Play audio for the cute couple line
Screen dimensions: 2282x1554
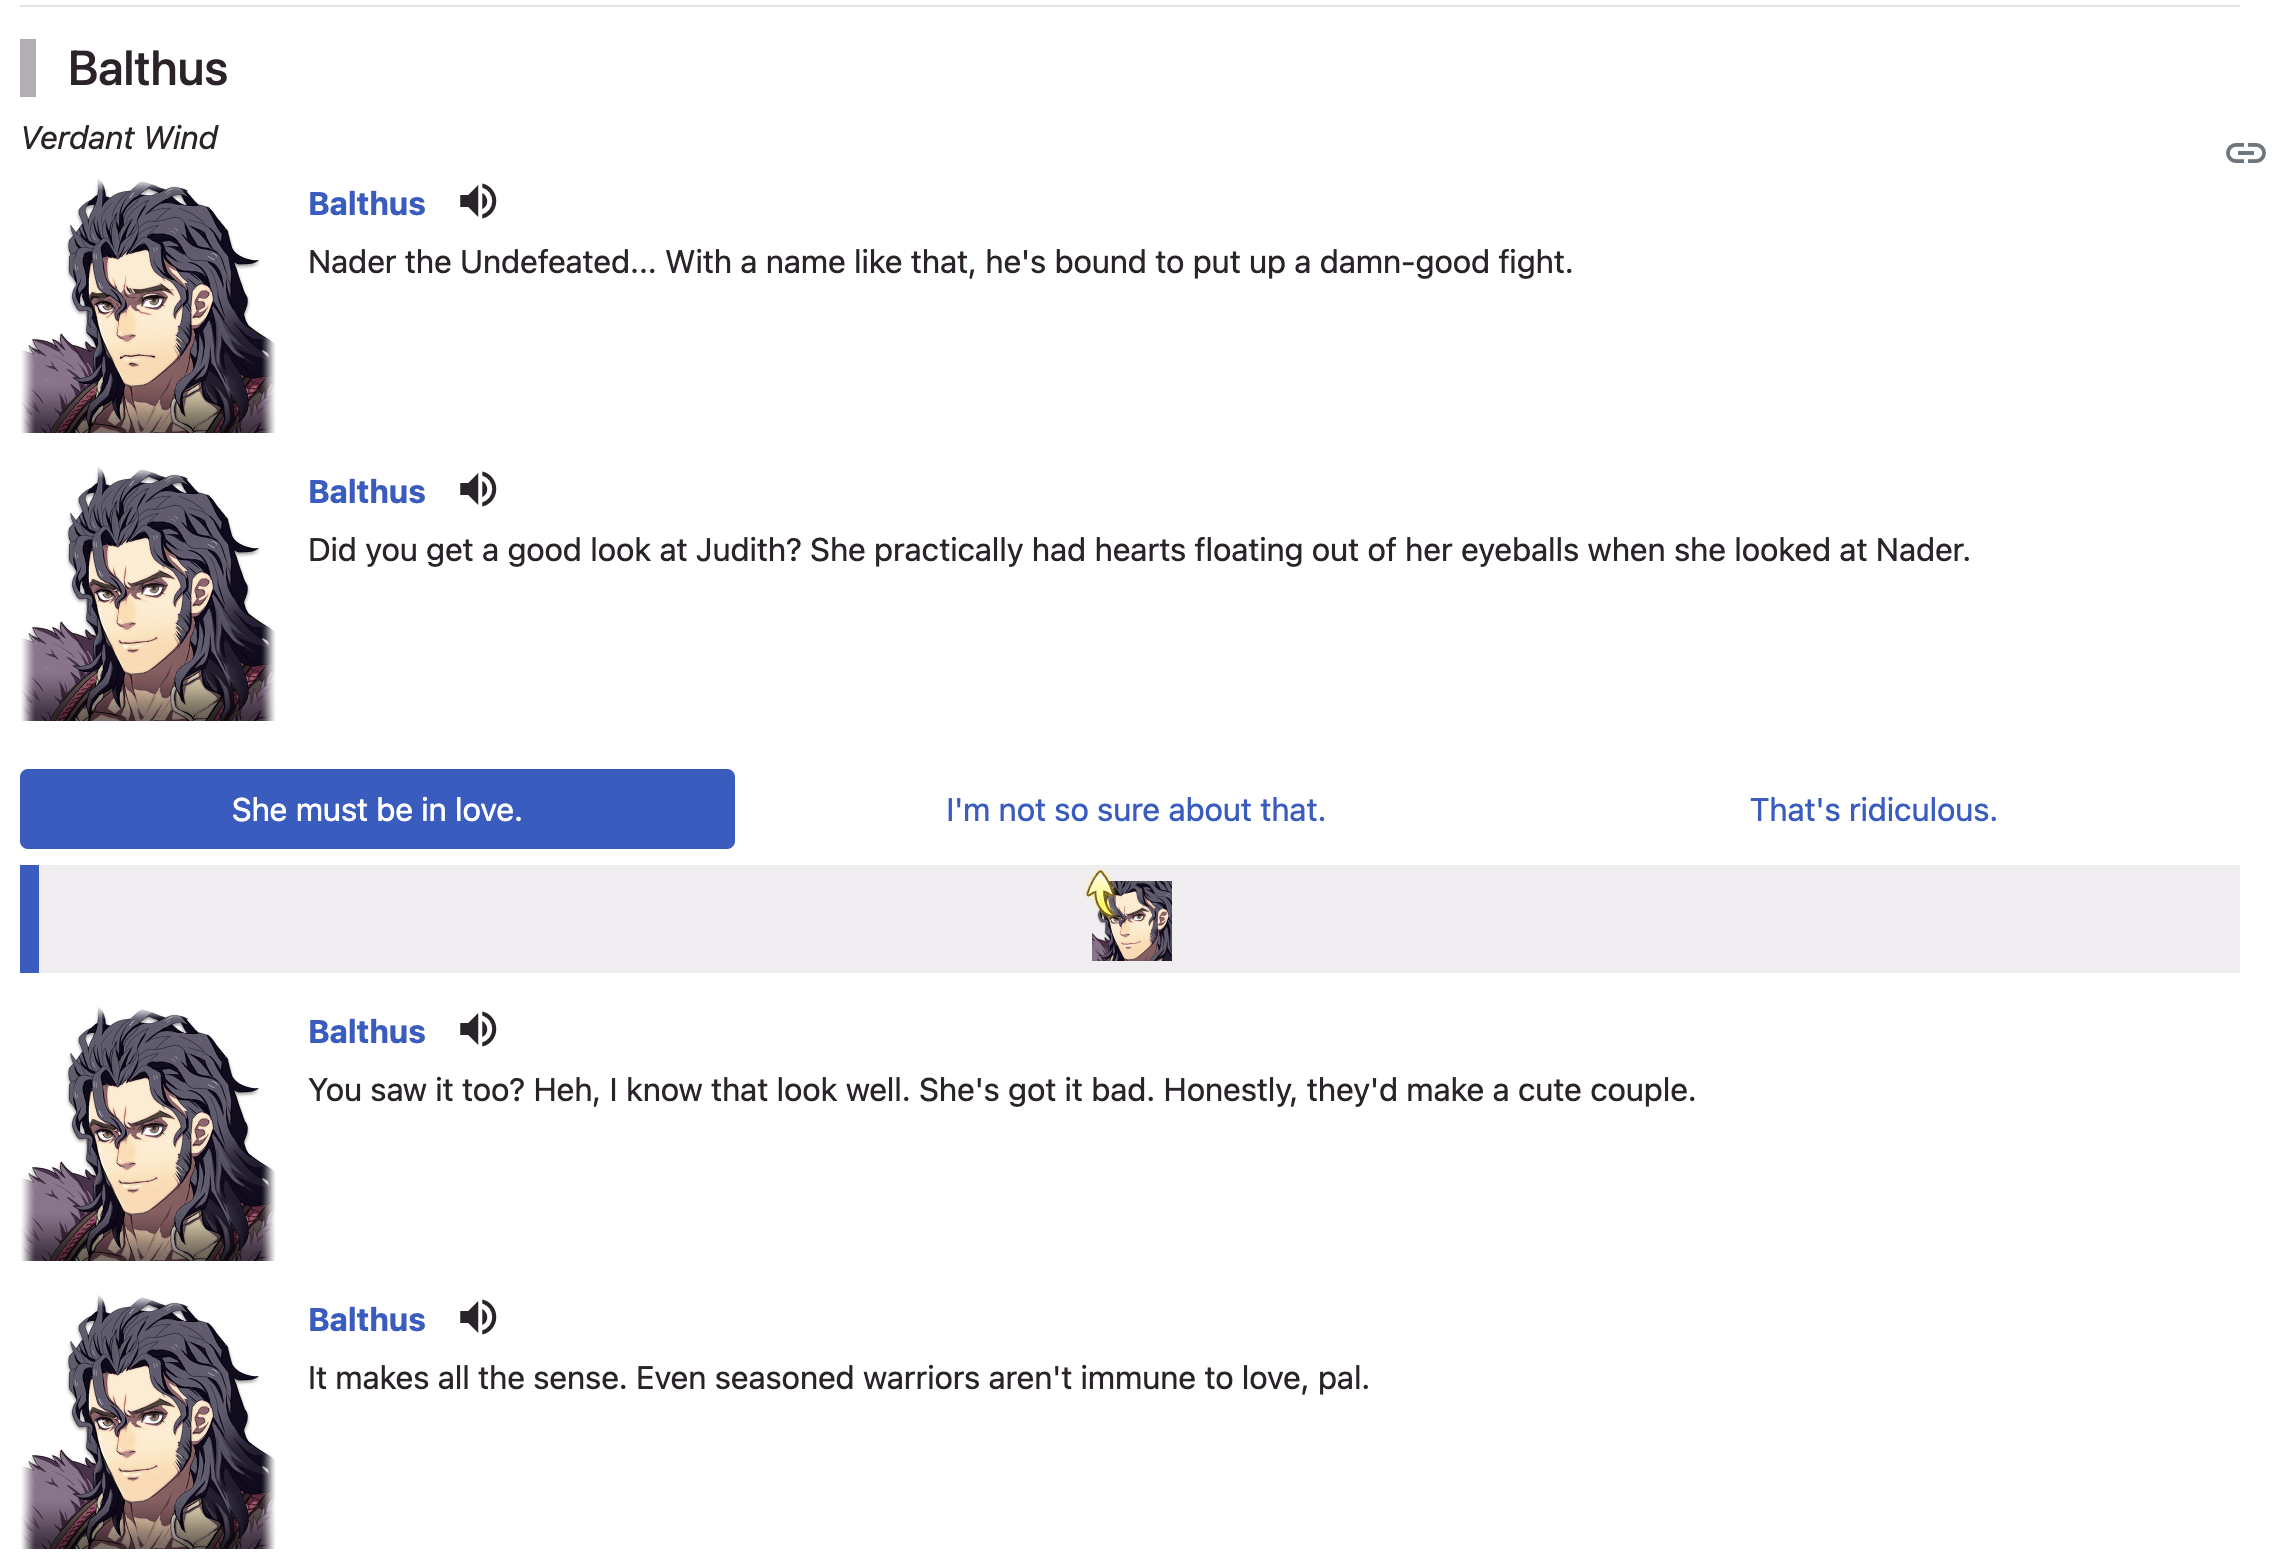[478, 1030]
